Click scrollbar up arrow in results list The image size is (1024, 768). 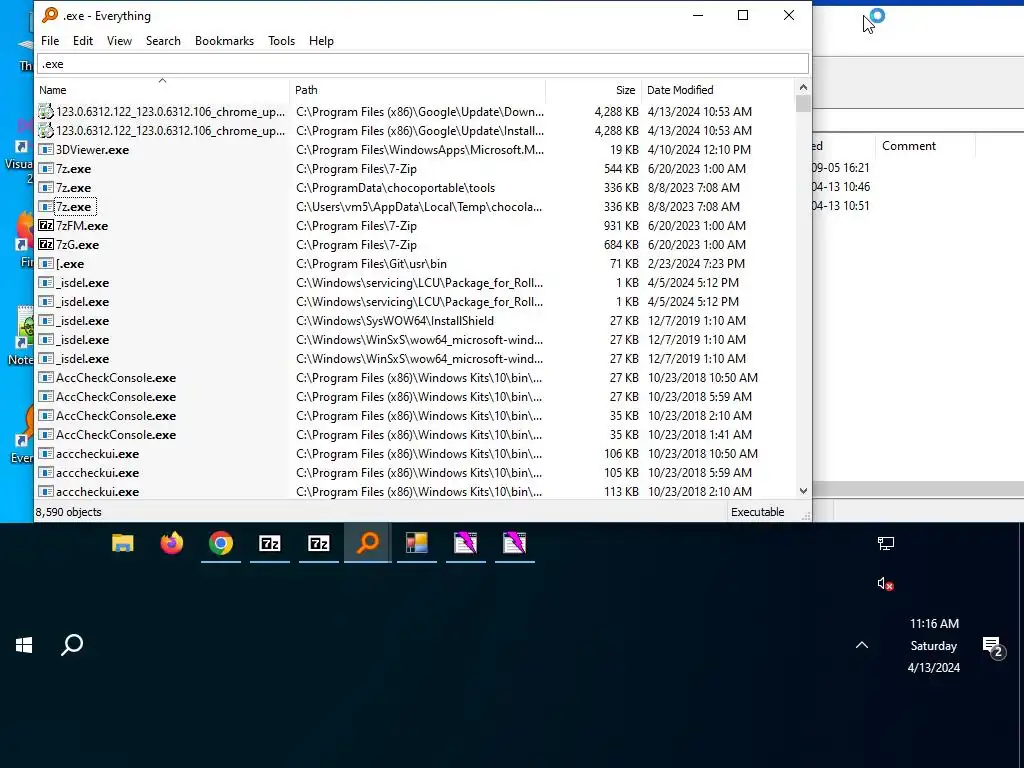point(803,88)
